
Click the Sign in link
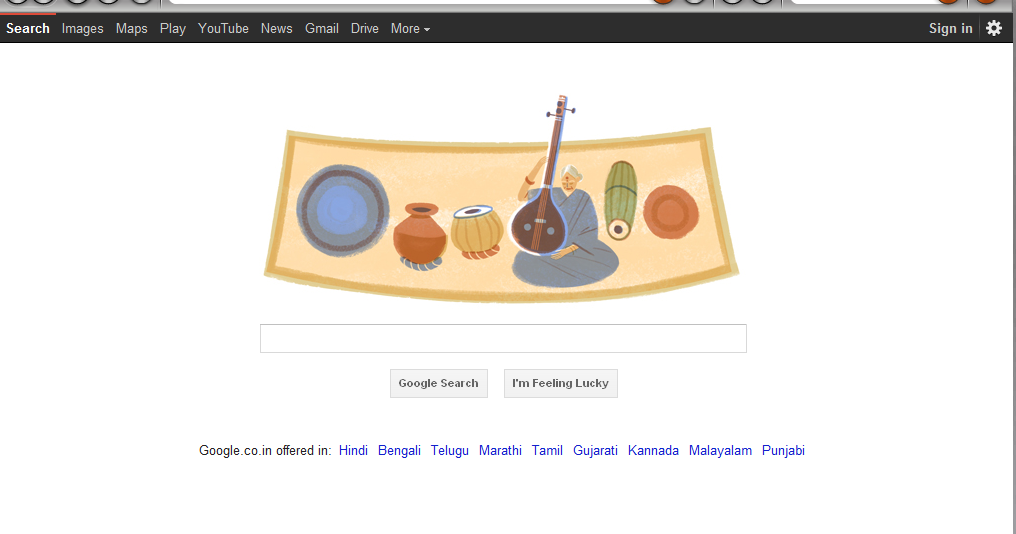click(950, 29)
